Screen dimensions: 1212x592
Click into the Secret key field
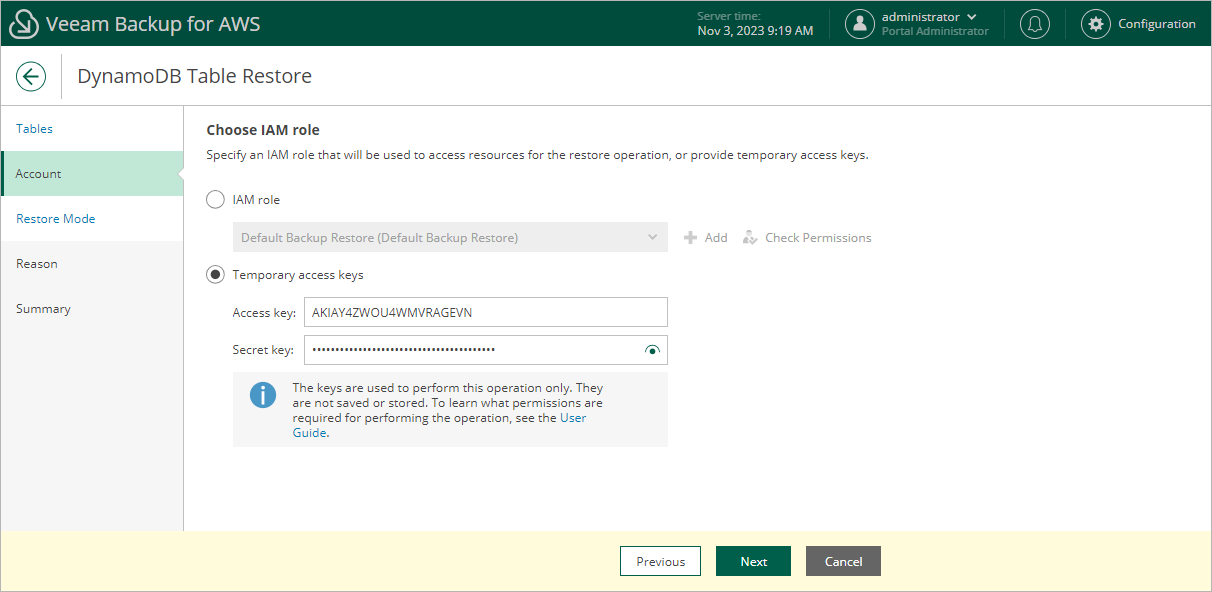pyautogui.click(x=485, y=350)
